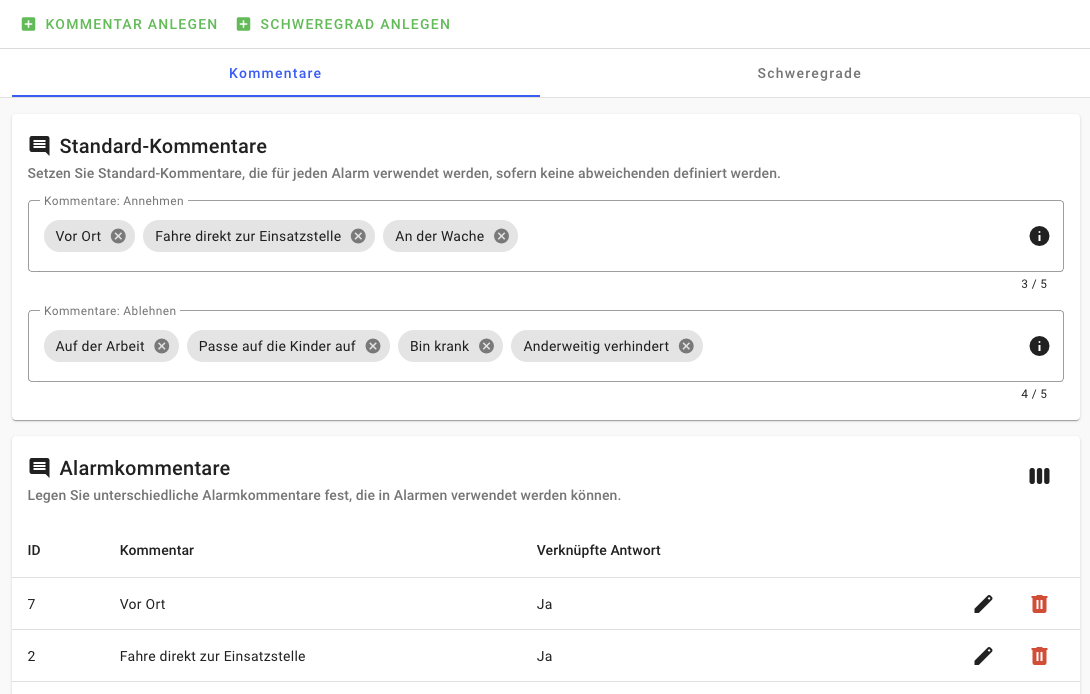Delete 'Fahre direkt zur Einsatzstelle' row
1090x694 pixels.
tap(1039, 656)
